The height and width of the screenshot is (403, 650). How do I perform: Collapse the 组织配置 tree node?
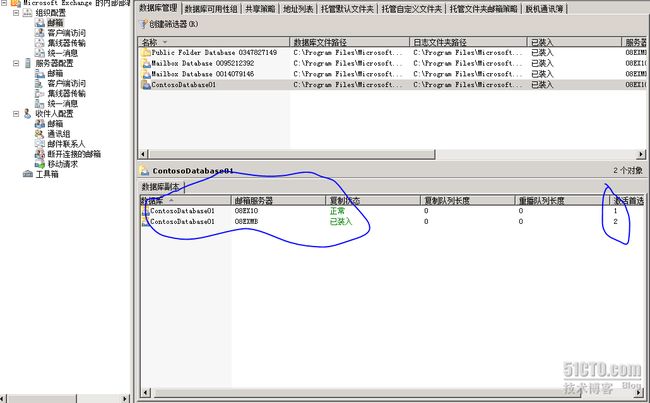tap(16, 13)
